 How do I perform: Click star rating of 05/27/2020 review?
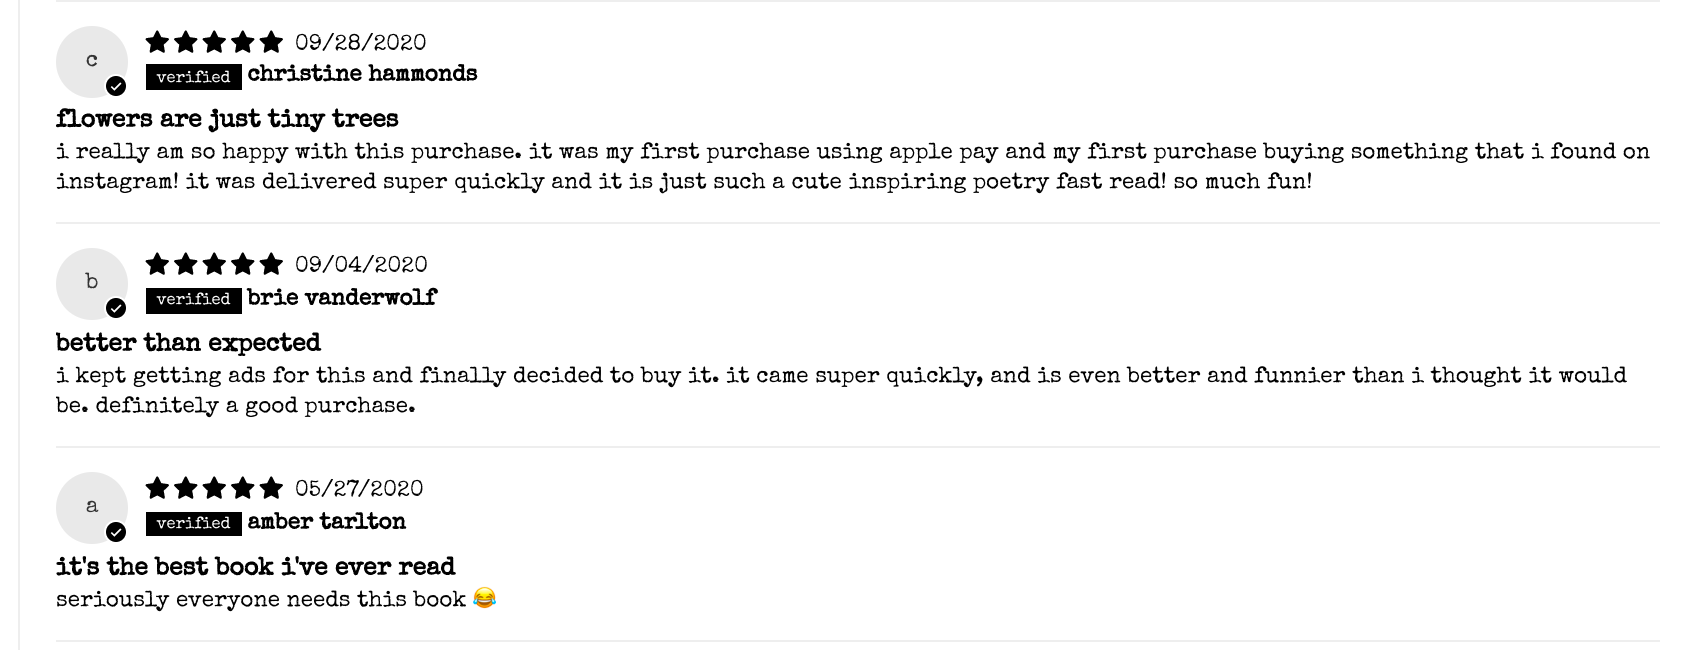tap(214, 488)
